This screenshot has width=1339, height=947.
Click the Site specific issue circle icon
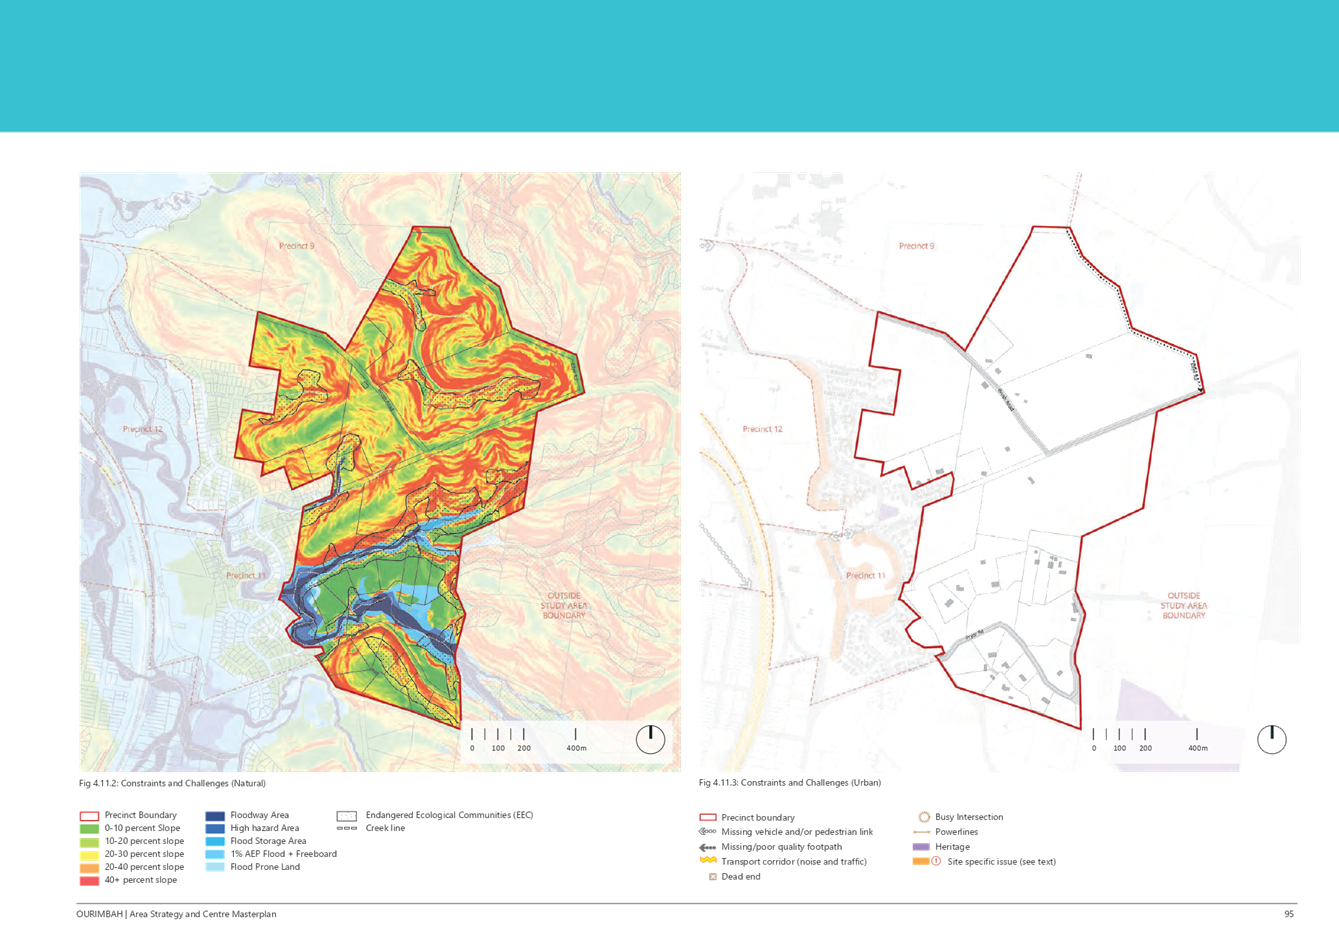point(935,861)
